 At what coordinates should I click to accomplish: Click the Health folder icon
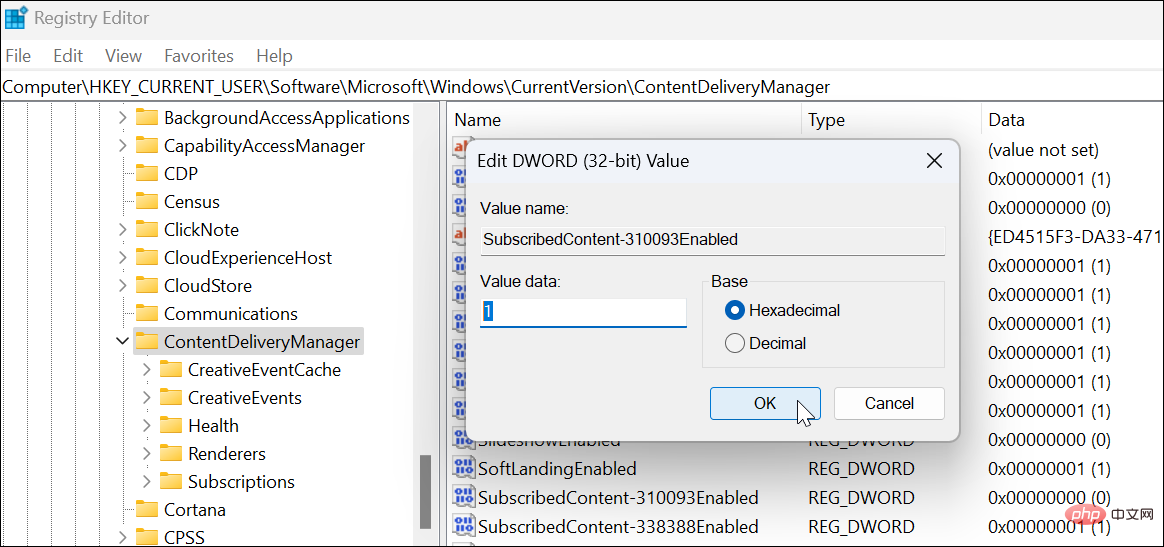coord(171,426)
